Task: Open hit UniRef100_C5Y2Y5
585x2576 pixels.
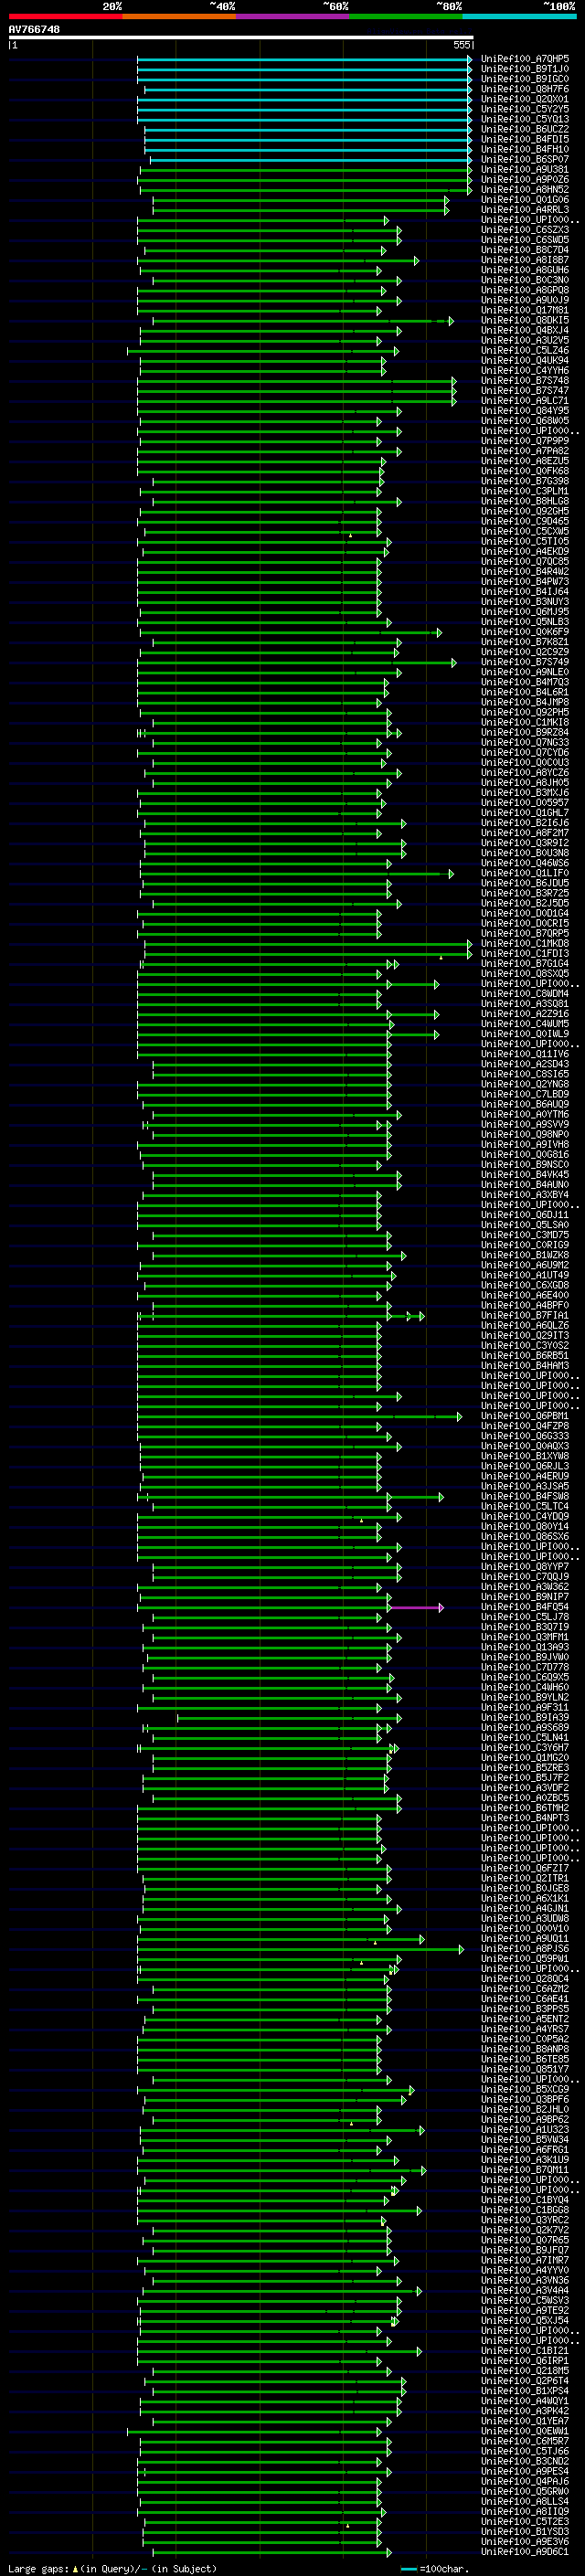Action: 525,109
